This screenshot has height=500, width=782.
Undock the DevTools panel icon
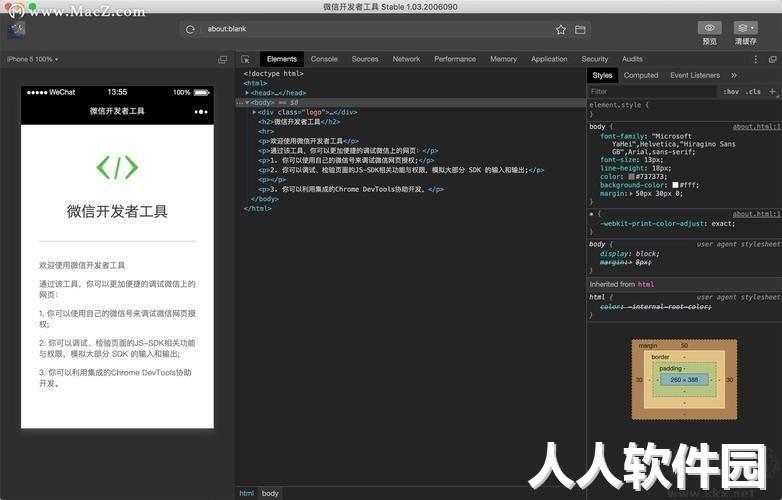[x=773, y=59]
